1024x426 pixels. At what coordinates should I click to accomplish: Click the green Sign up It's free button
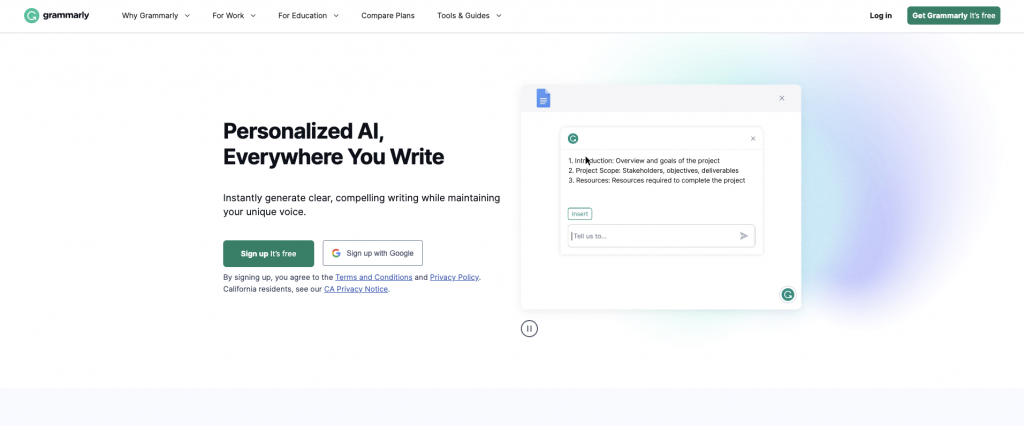(268, 254)
